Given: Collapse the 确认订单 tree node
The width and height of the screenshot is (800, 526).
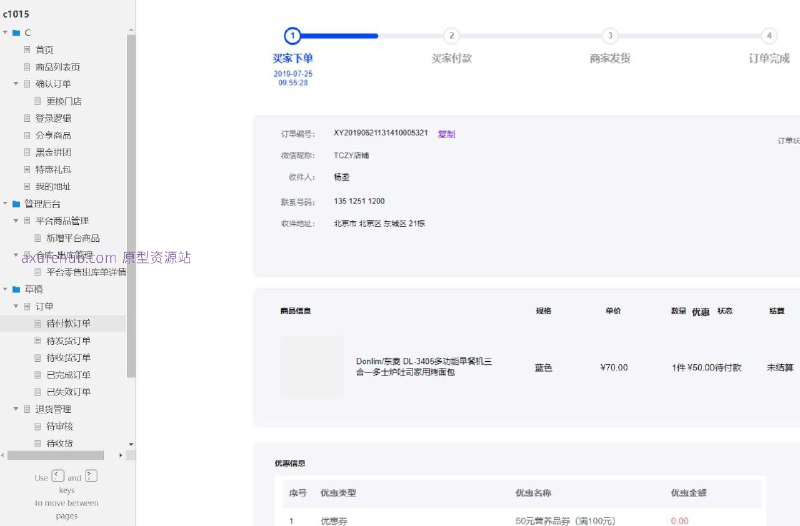Looking at the screenshot, I should point(16,84).
